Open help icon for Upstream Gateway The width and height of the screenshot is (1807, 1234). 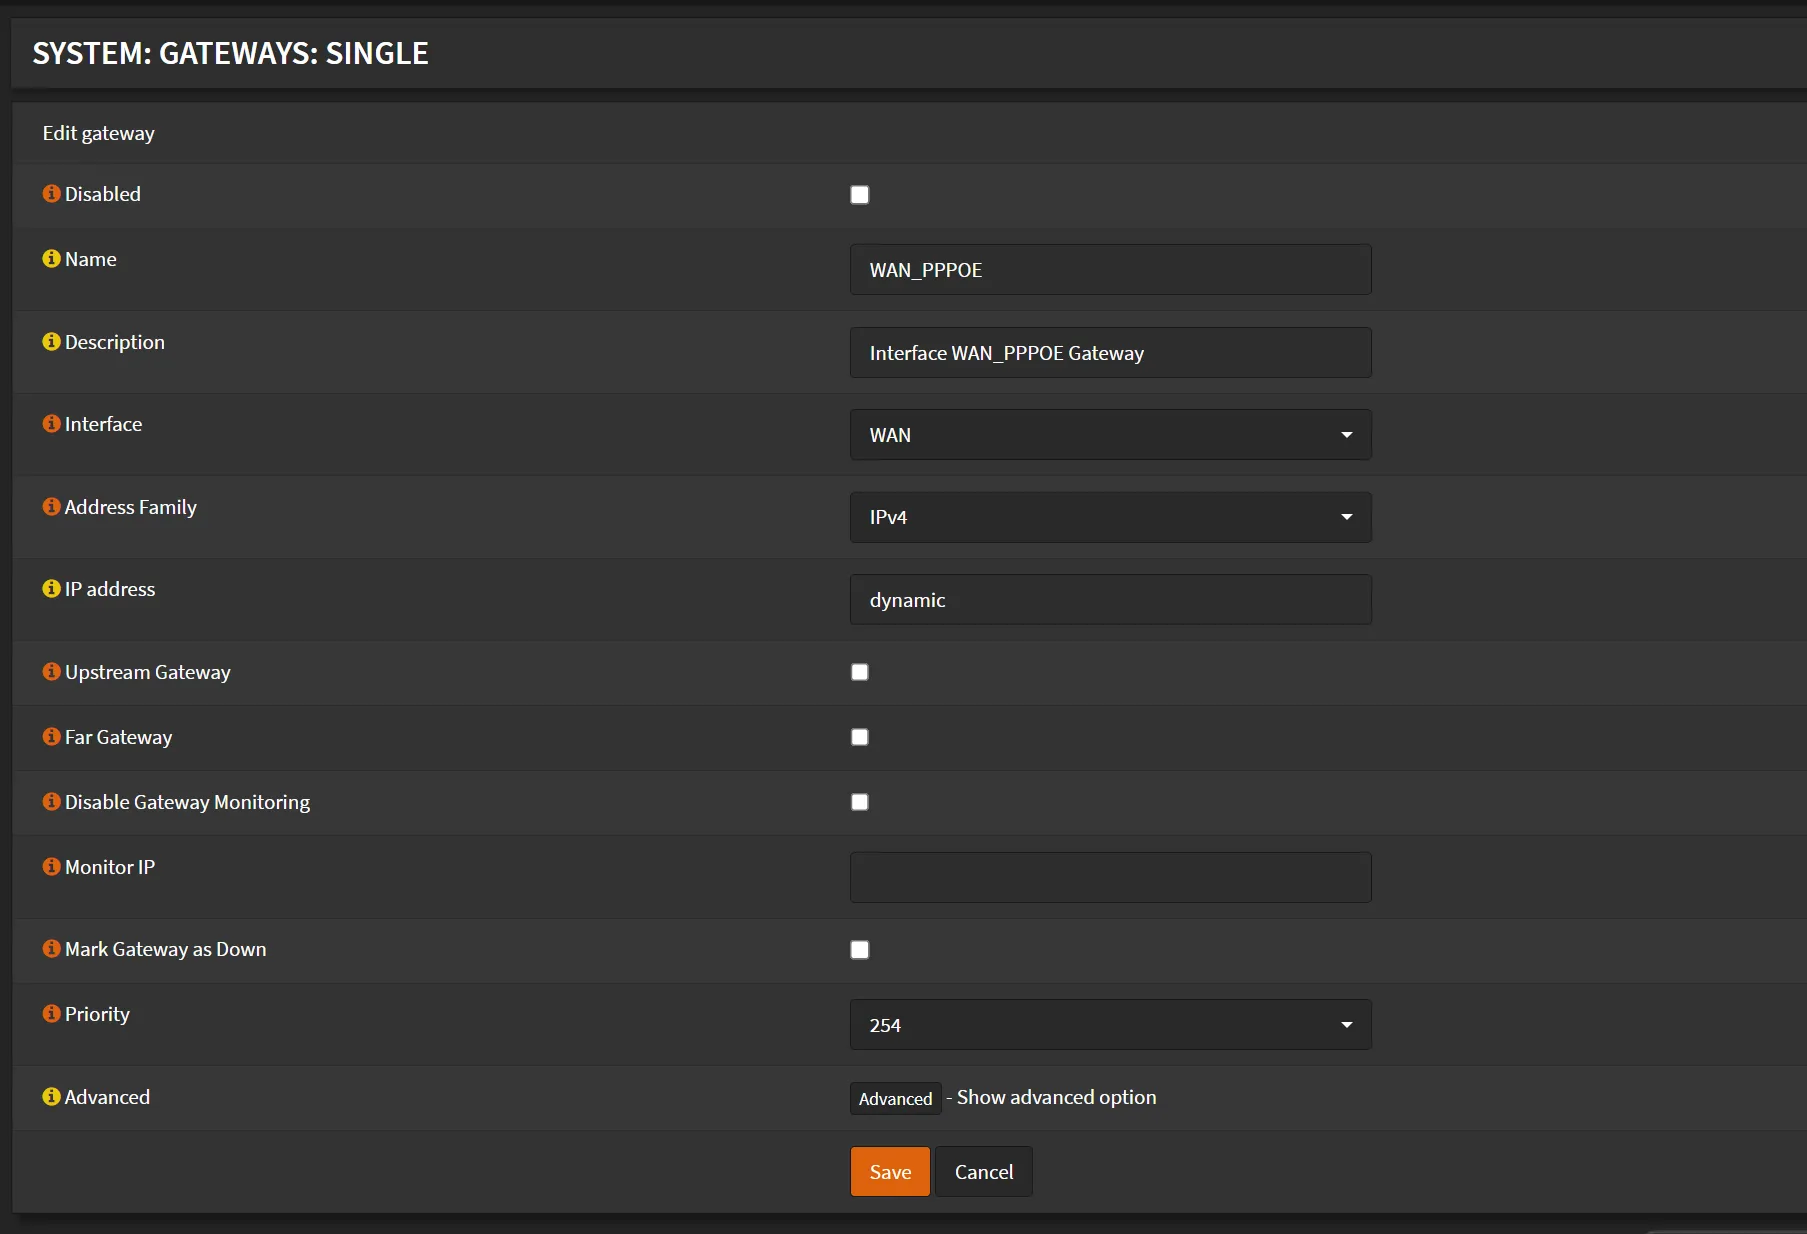pos(51,672)
